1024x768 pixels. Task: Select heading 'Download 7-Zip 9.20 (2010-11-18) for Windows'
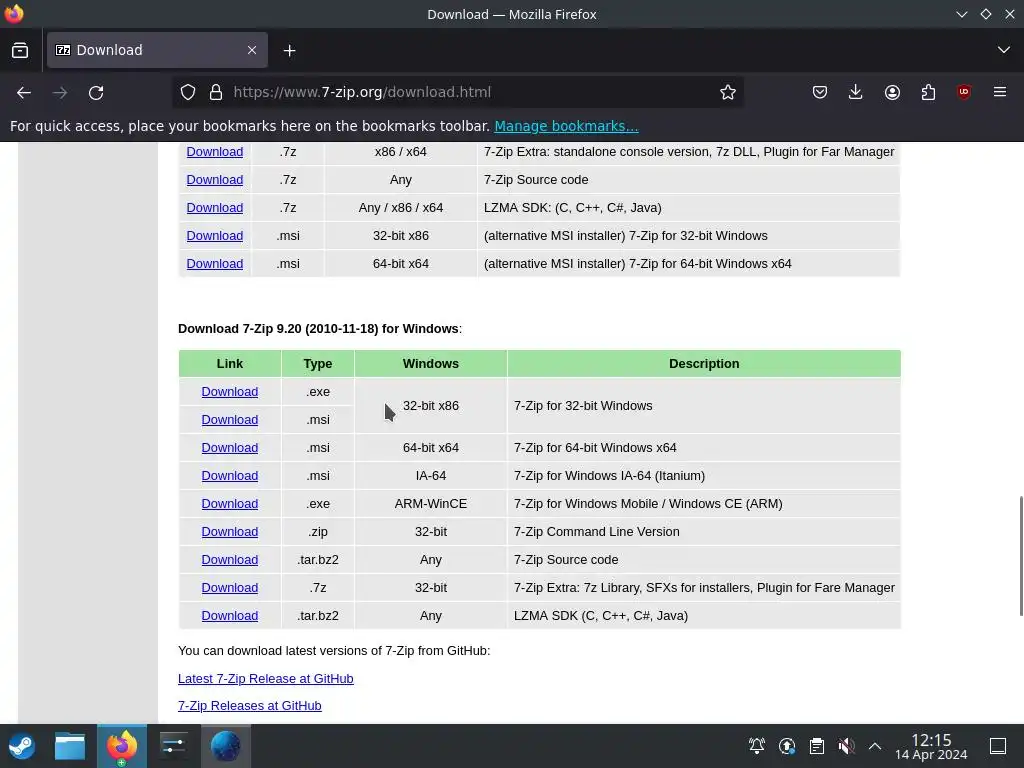(318, 328)
